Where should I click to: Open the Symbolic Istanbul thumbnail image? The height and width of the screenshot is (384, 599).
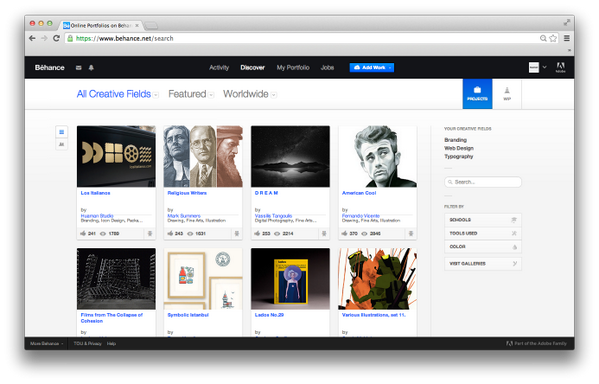click(x=203, y=279)
